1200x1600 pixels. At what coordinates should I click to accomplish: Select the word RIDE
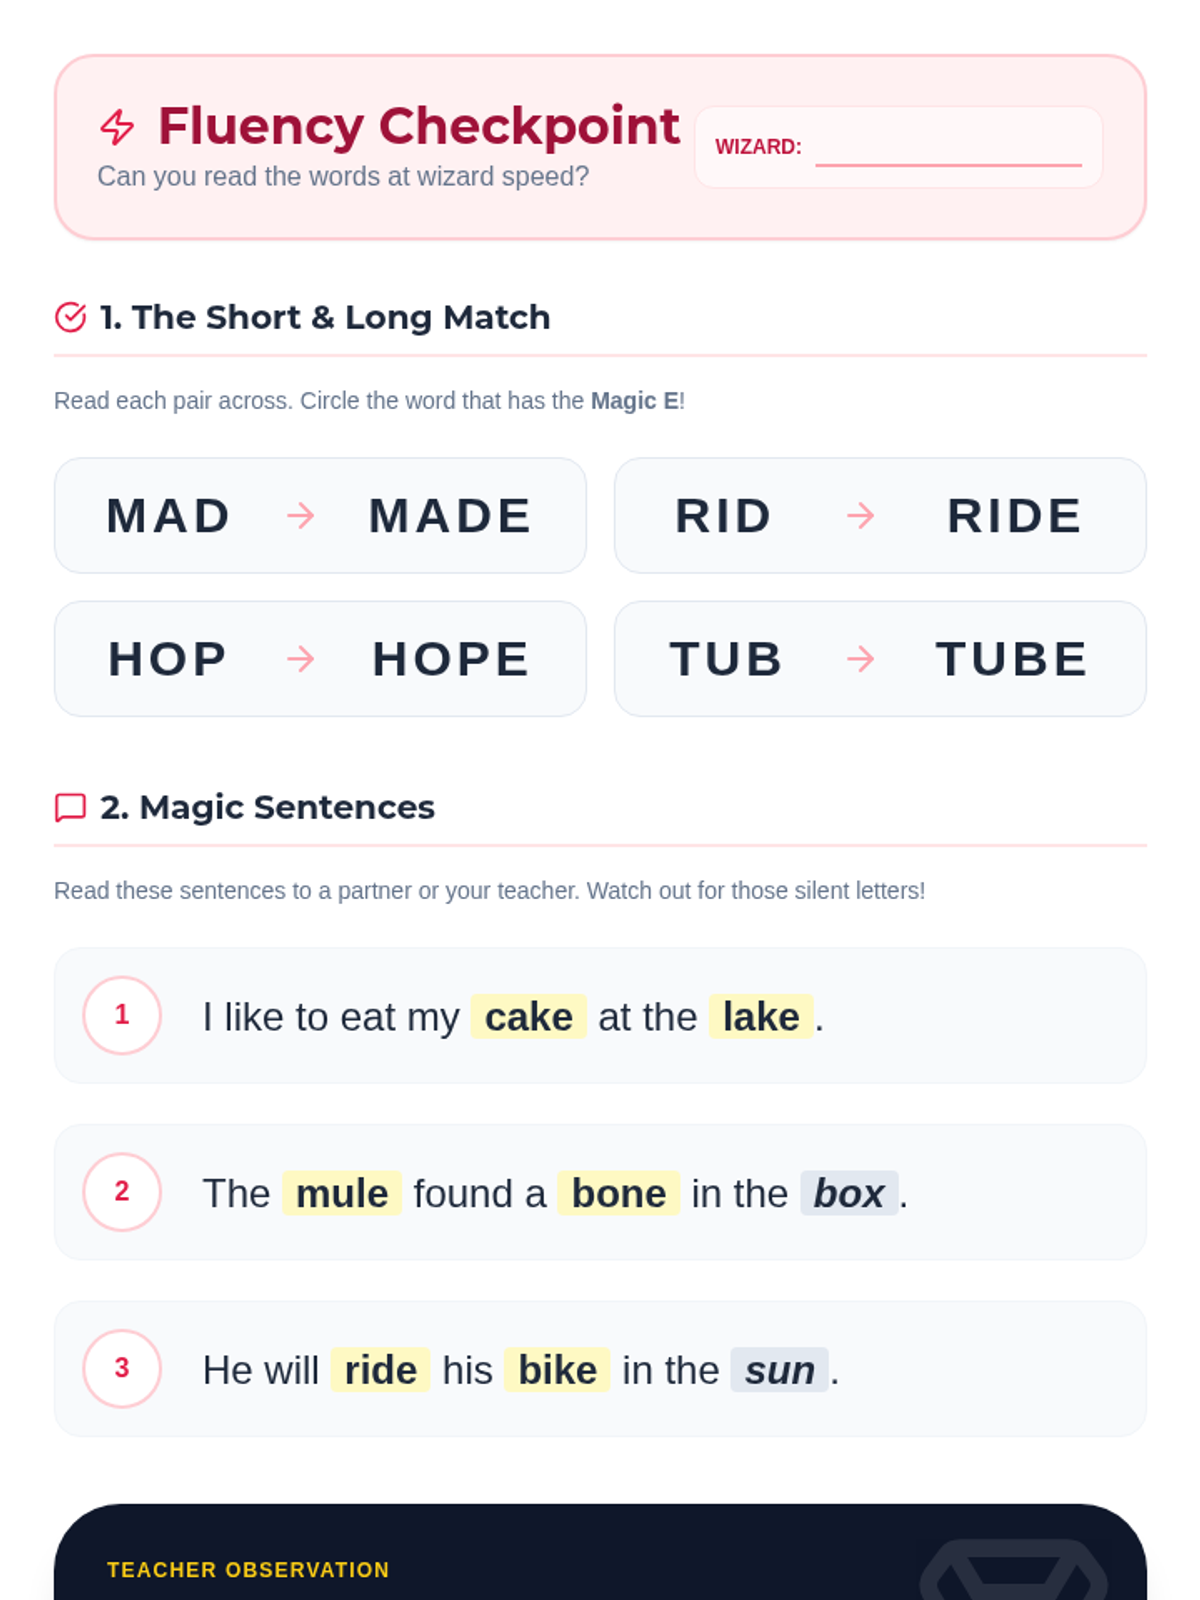coord(1015,516)
